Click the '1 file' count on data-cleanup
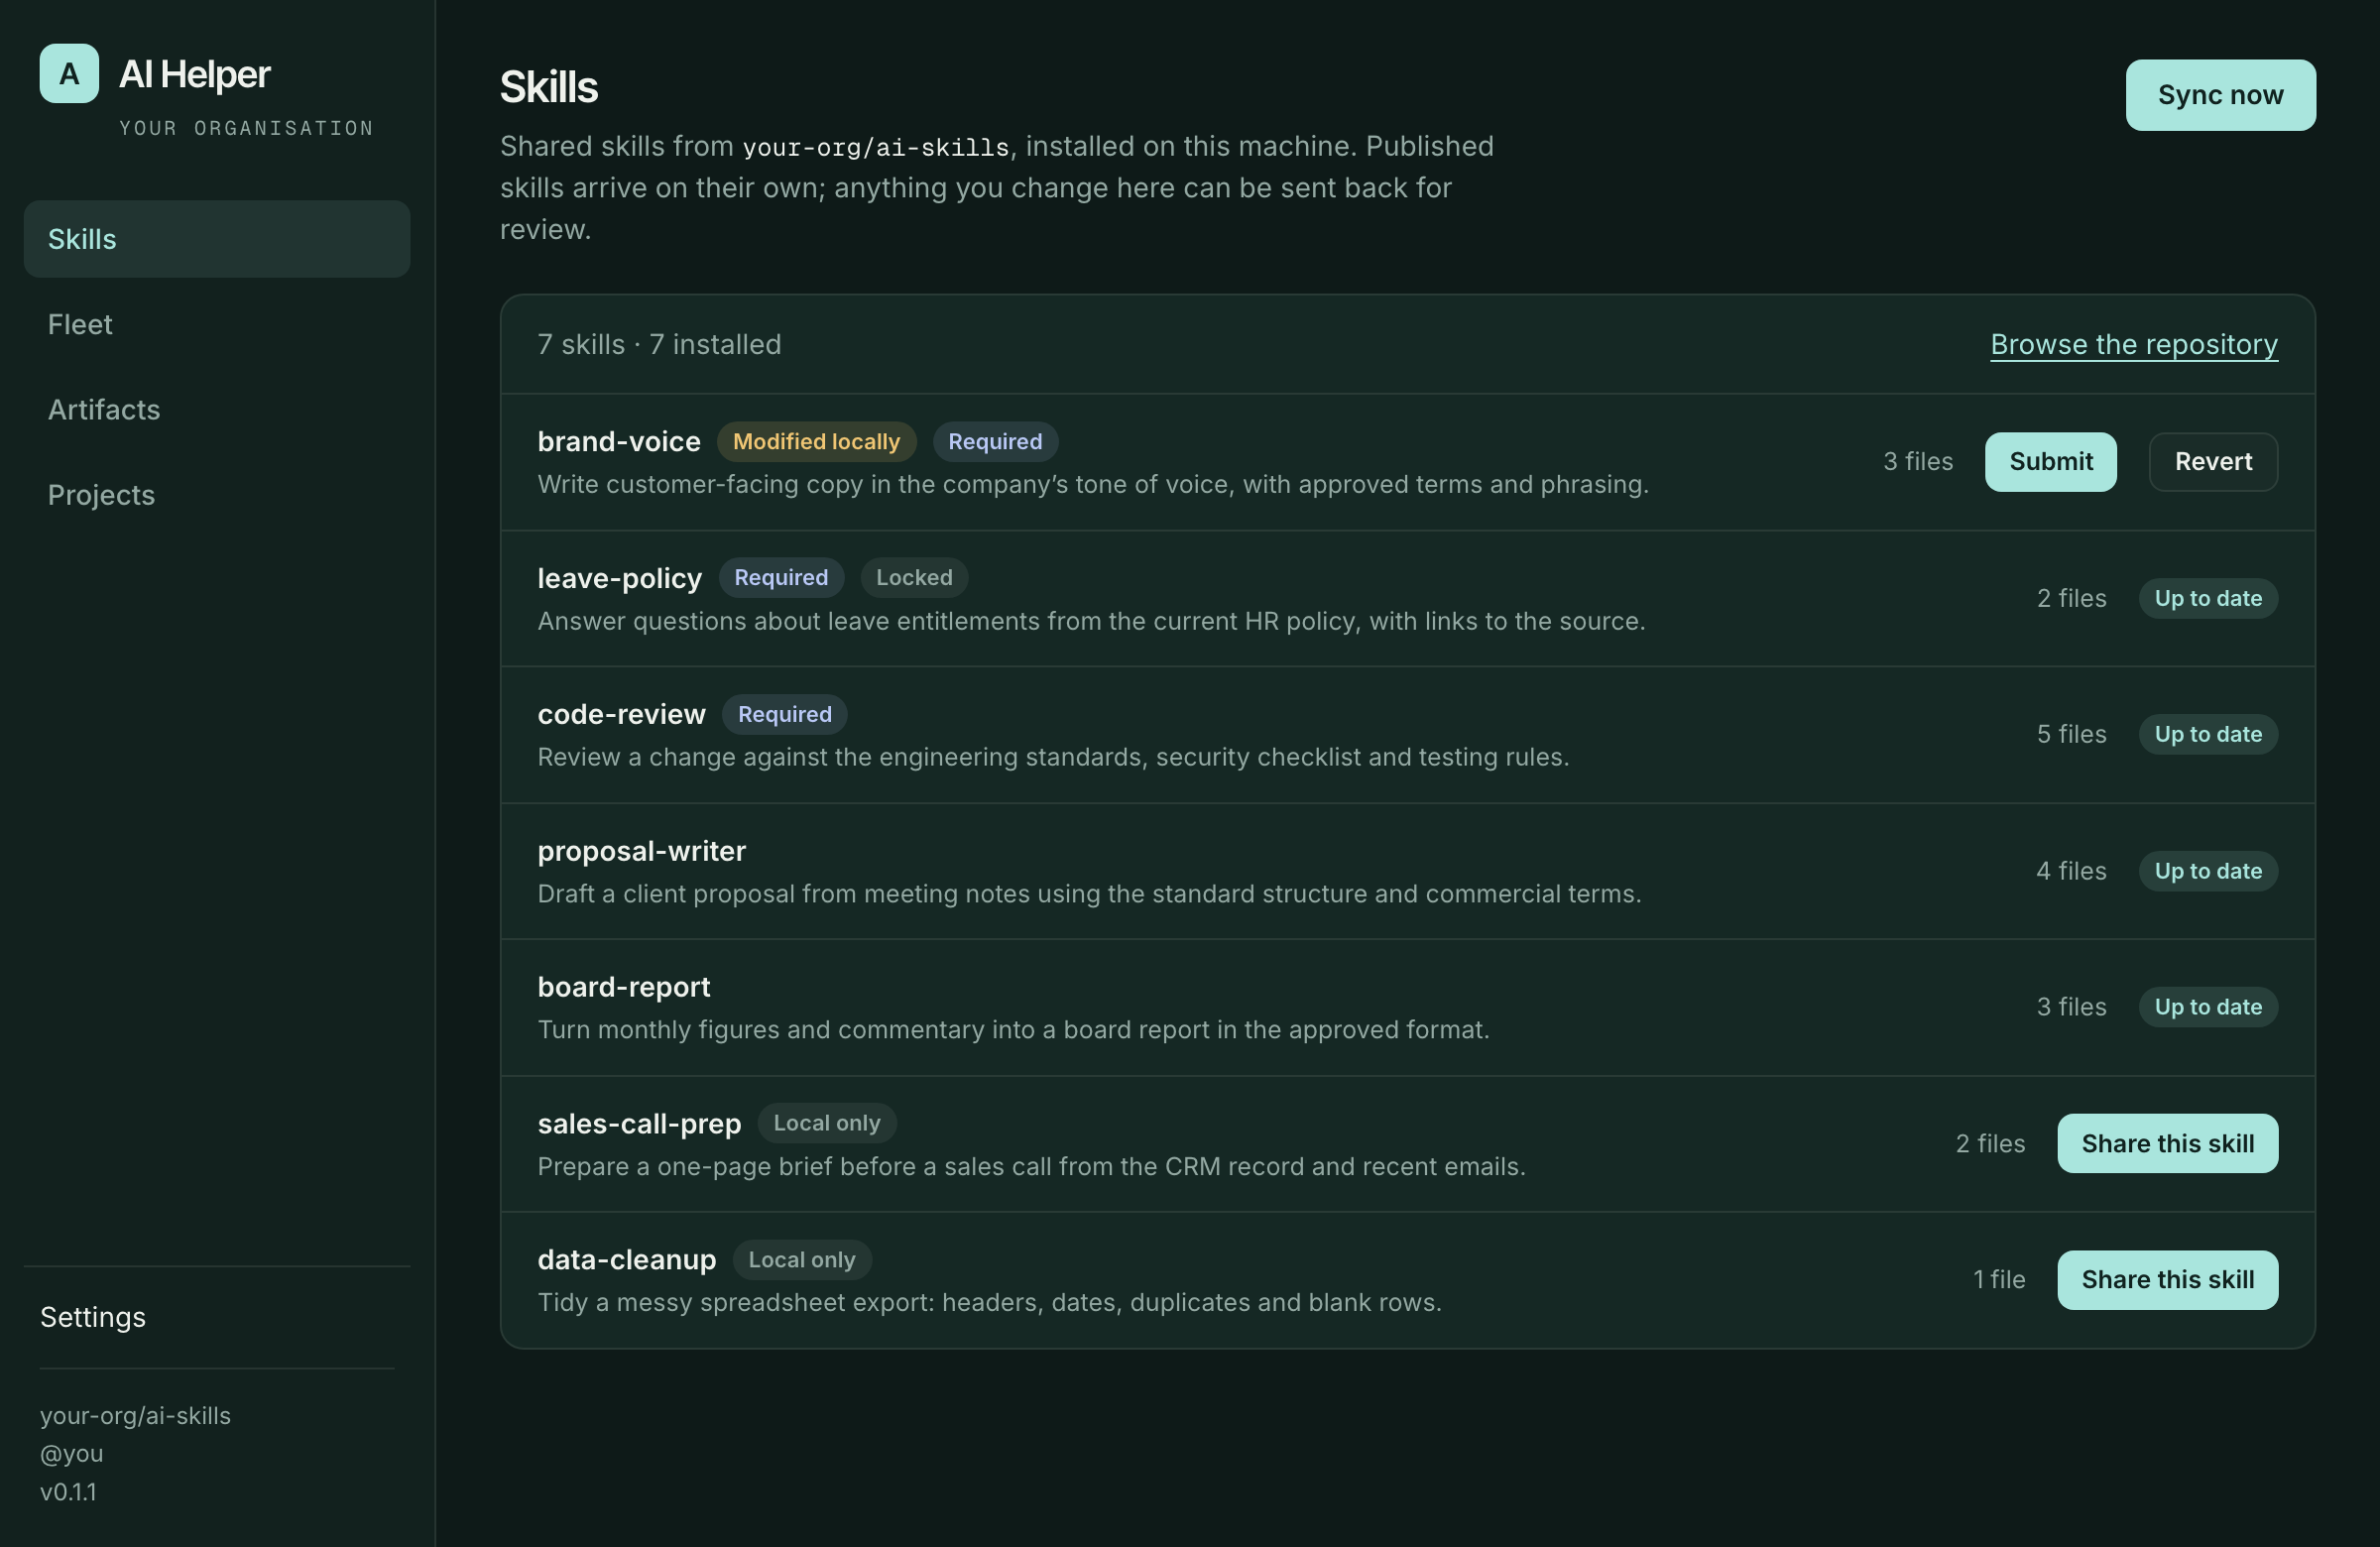Image resolution: width=2380 pixels, height=1547 pixels. 1999,1280
